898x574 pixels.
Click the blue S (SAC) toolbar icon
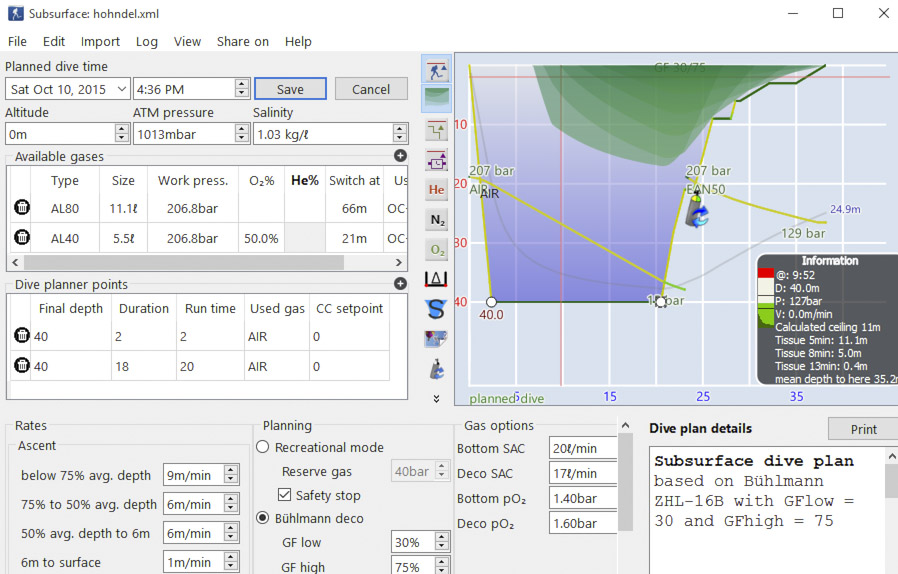coord(436,309)
